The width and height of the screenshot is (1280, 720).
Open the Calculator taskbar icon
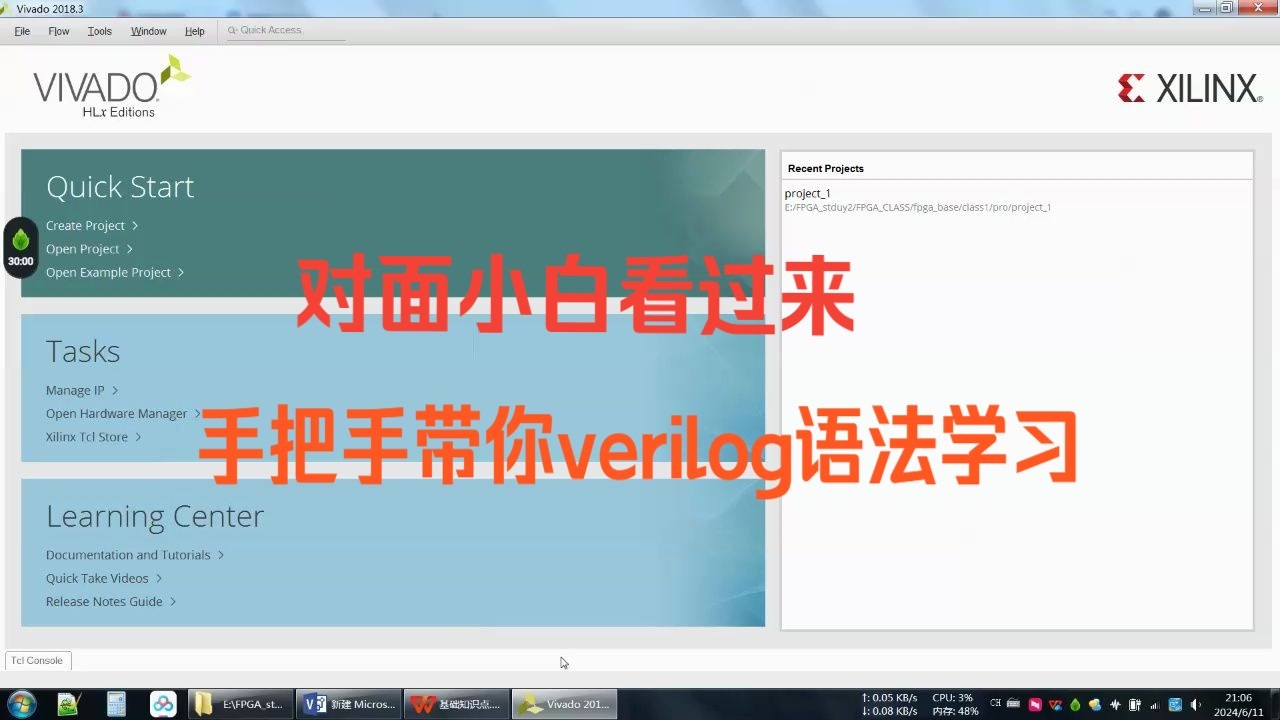tap(116, 704)
